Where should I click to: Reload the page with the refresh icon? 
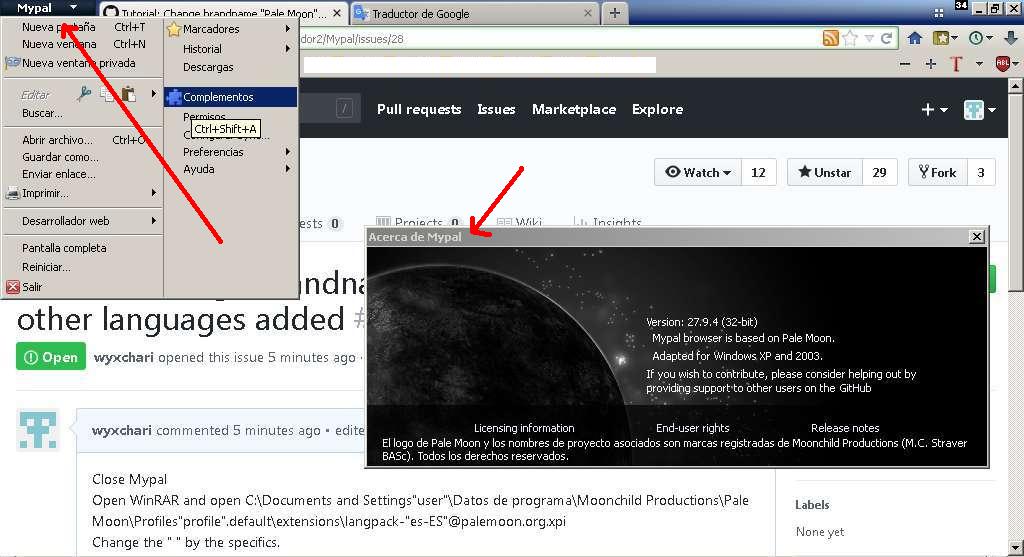click(886, 39)
